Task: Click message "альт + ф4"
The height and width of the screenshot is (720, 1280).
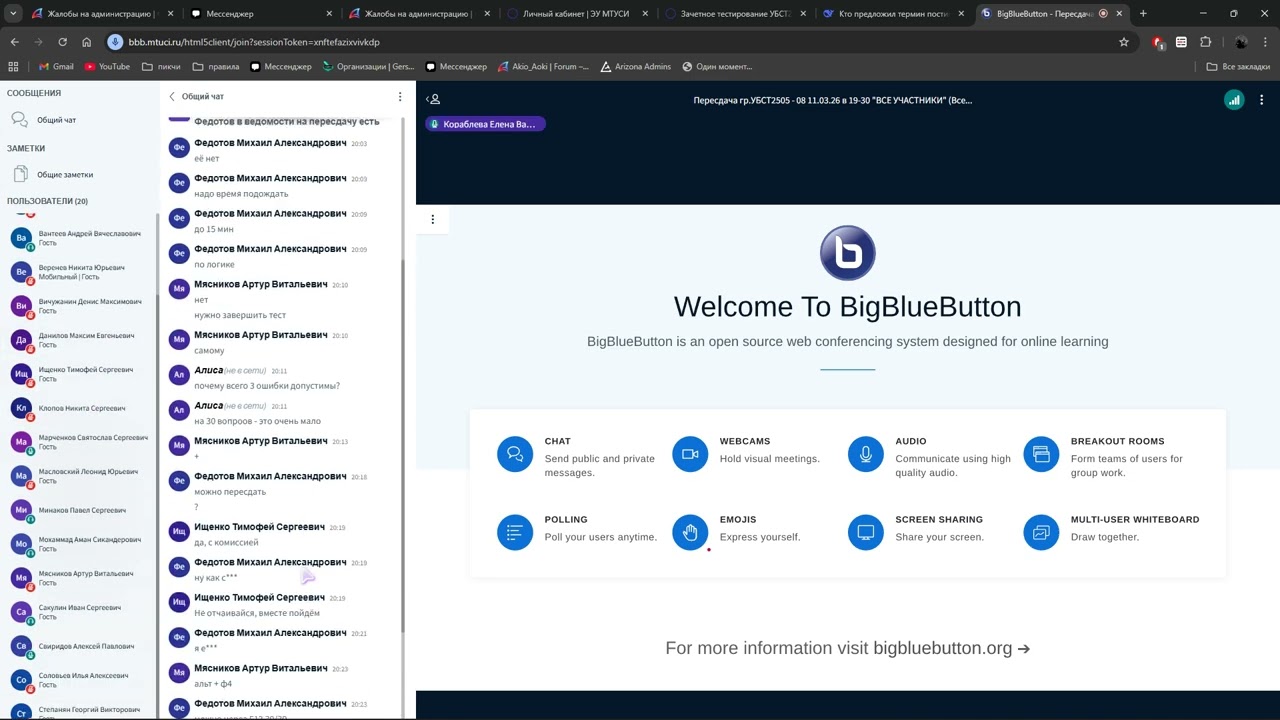Action: tap(213, 684)
